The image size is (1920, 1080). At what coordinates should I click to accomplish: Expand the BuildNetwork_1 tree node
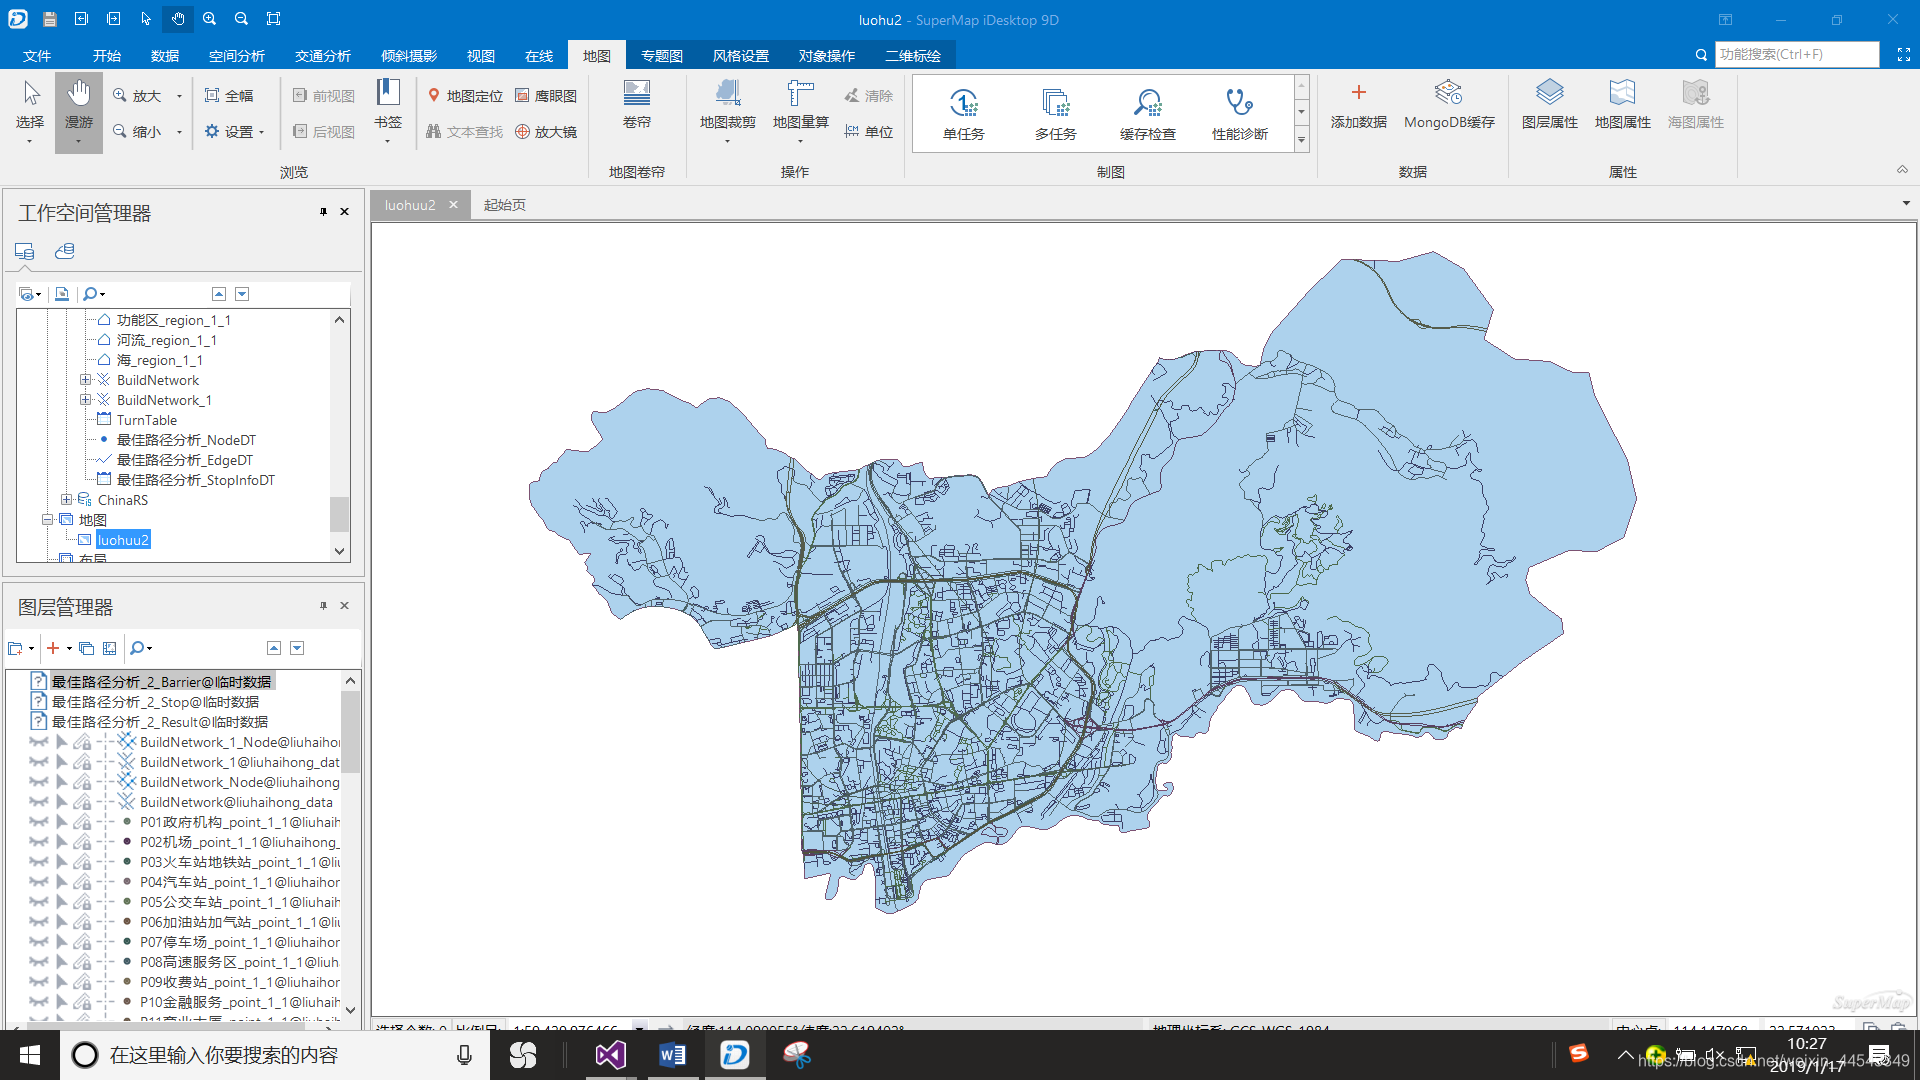pyautogui.click(x=85, y=400)
